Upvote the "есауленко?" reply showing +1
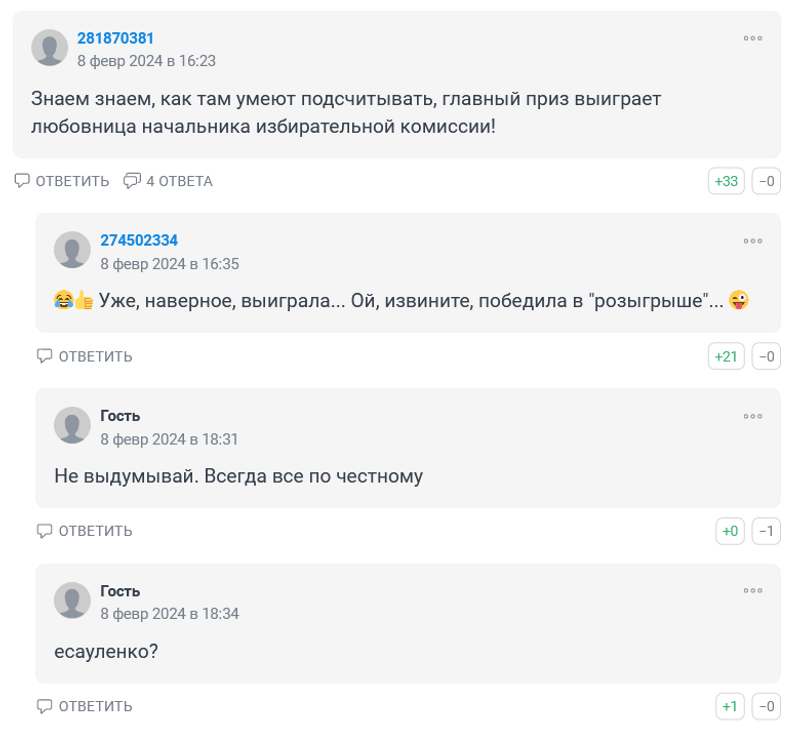This screenshot has height=731, width=800. click(x=730, y=706)
